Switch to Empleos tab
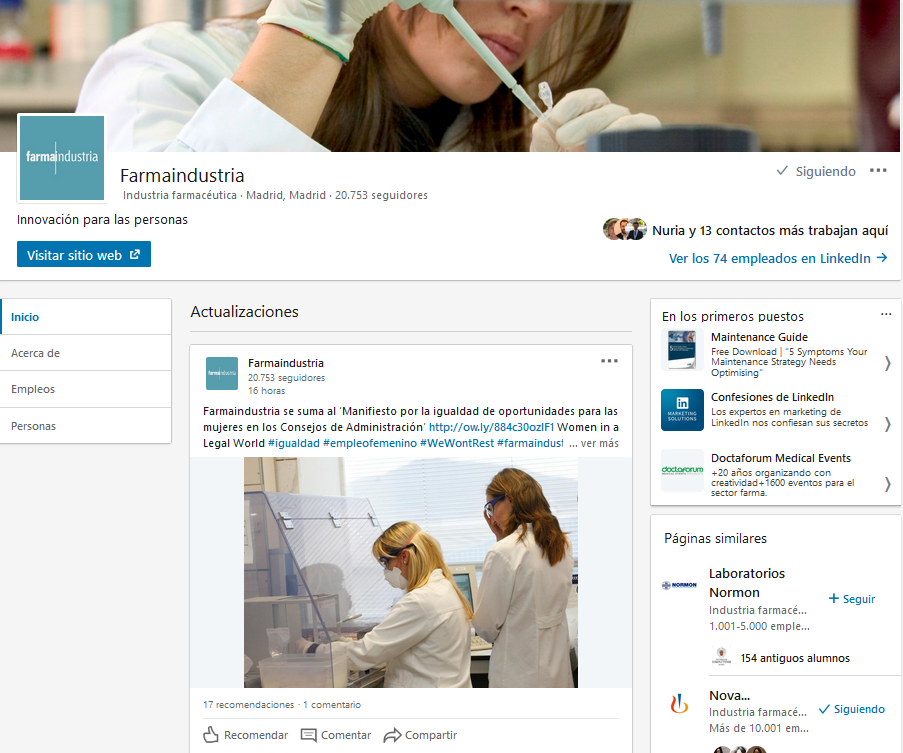Image resolution: width=903 pixels, height=753 pixels. click(86, 389)
